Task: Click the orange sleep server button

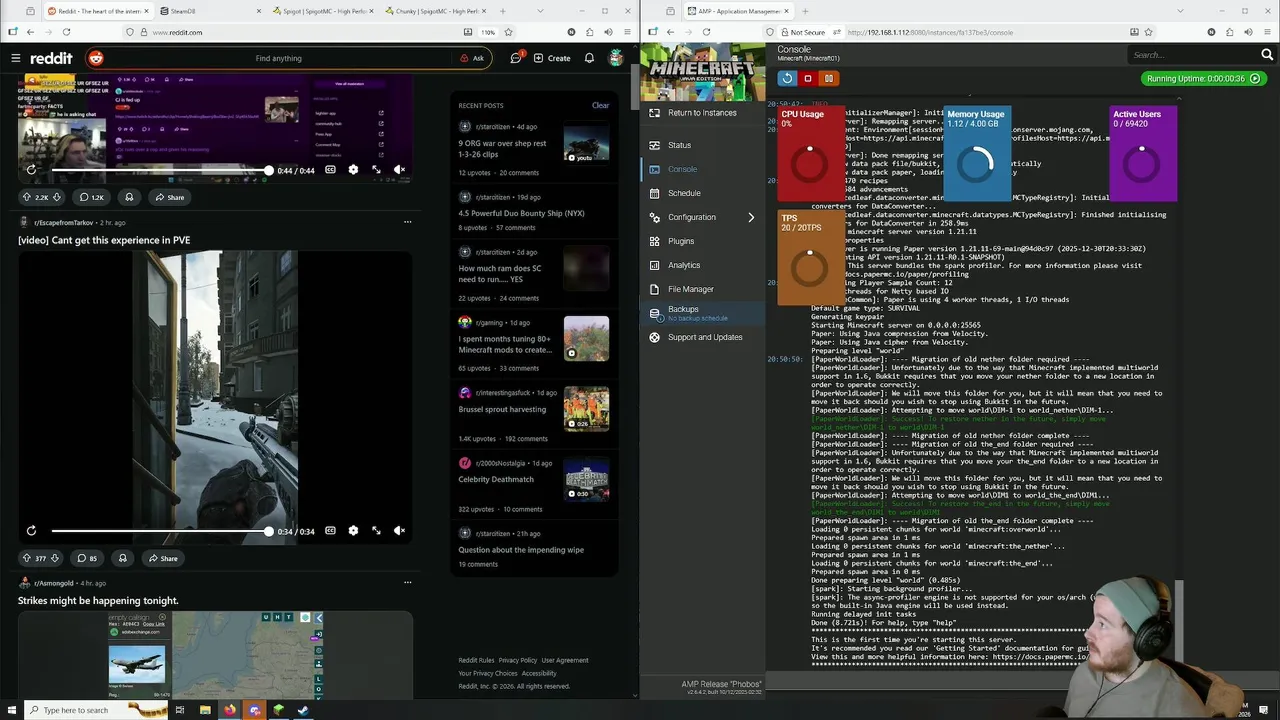Action: coord(828,78)
